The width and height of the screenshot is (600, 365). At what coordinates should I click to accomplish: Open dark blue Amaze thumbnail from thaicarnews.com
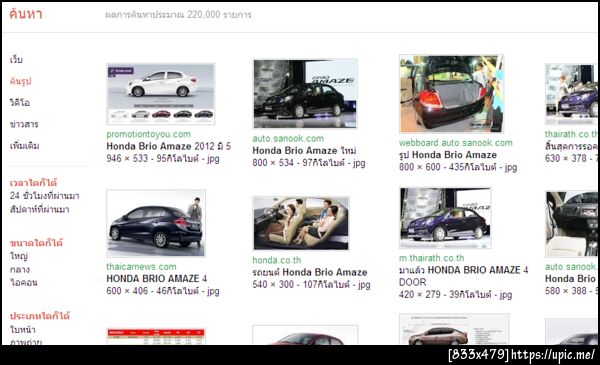[x=156, y=223]
